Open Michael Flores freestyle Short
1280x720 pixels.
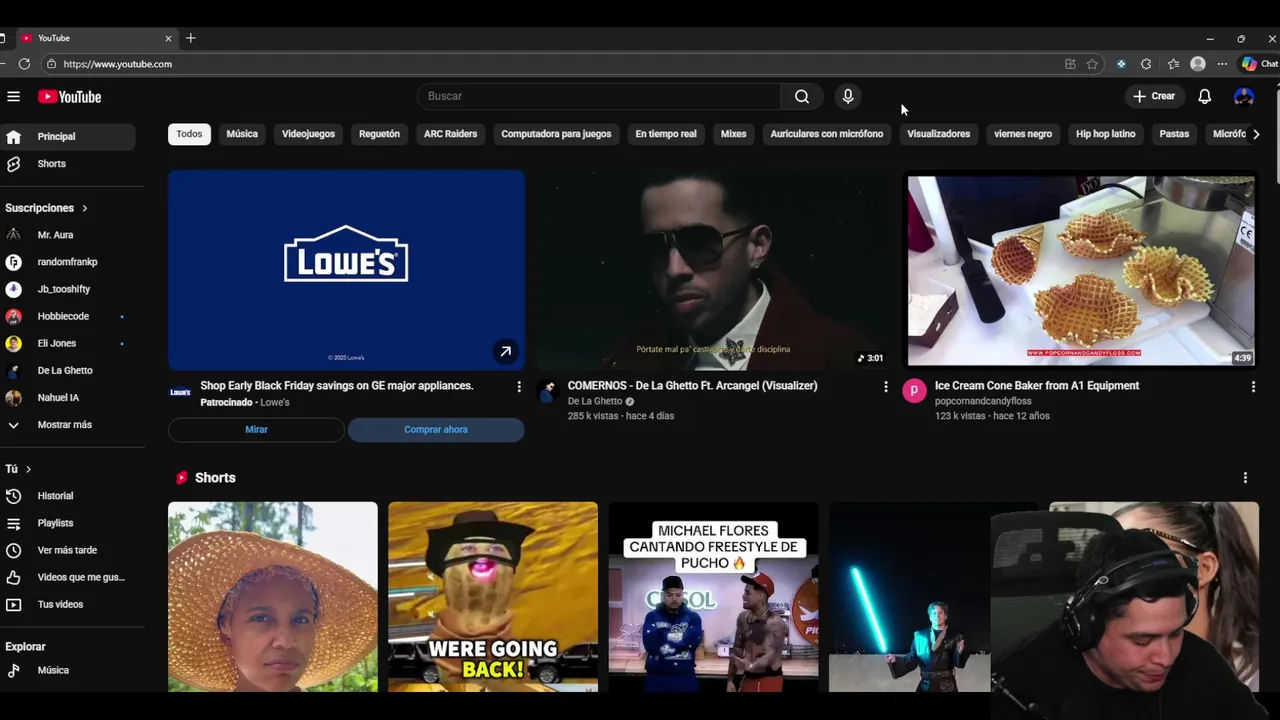coord(713,597)
